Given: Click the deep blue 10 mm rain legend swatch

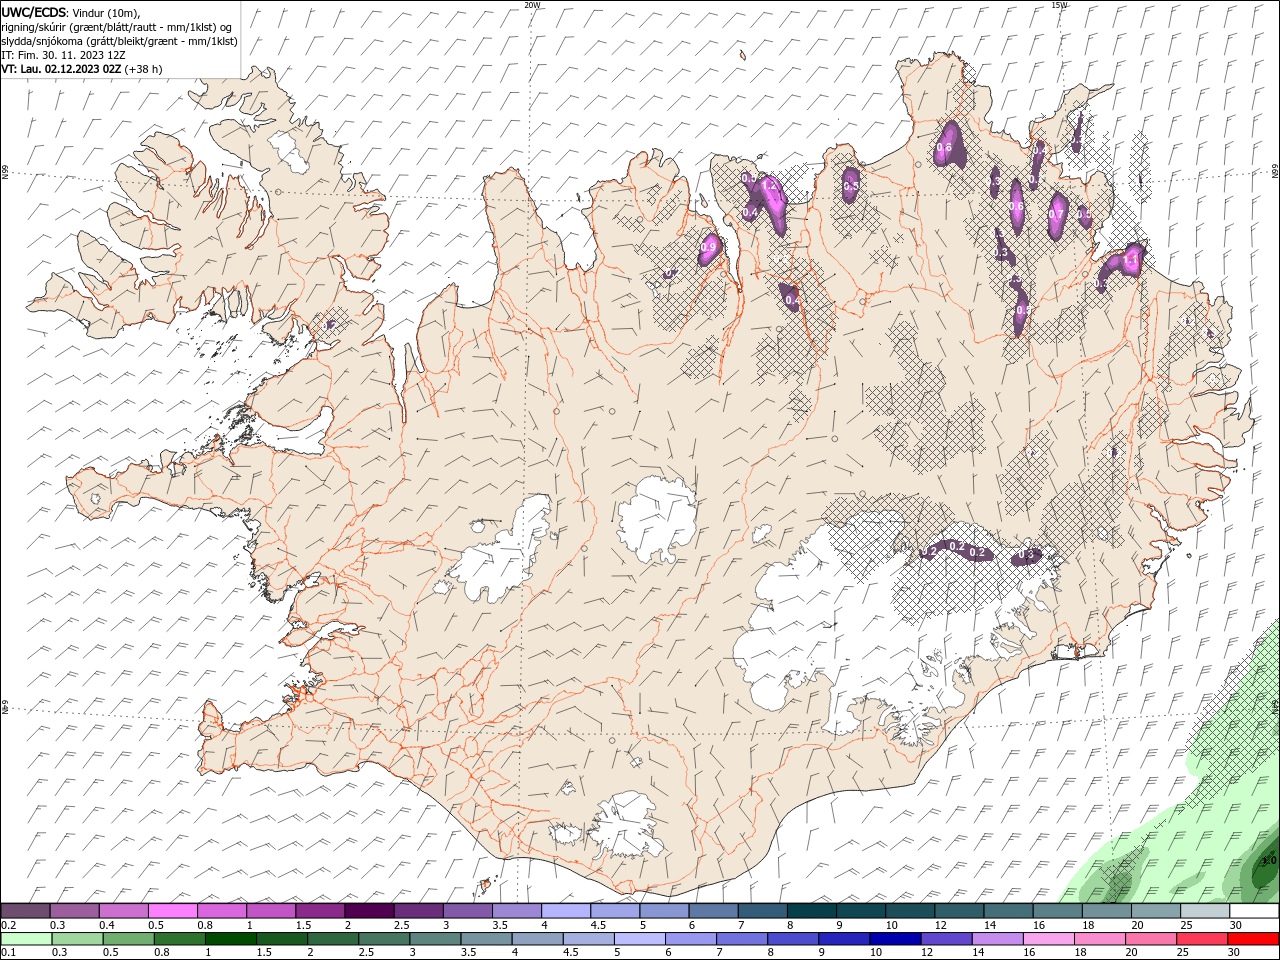Looking at the screenshot, I should coord(894,939).
